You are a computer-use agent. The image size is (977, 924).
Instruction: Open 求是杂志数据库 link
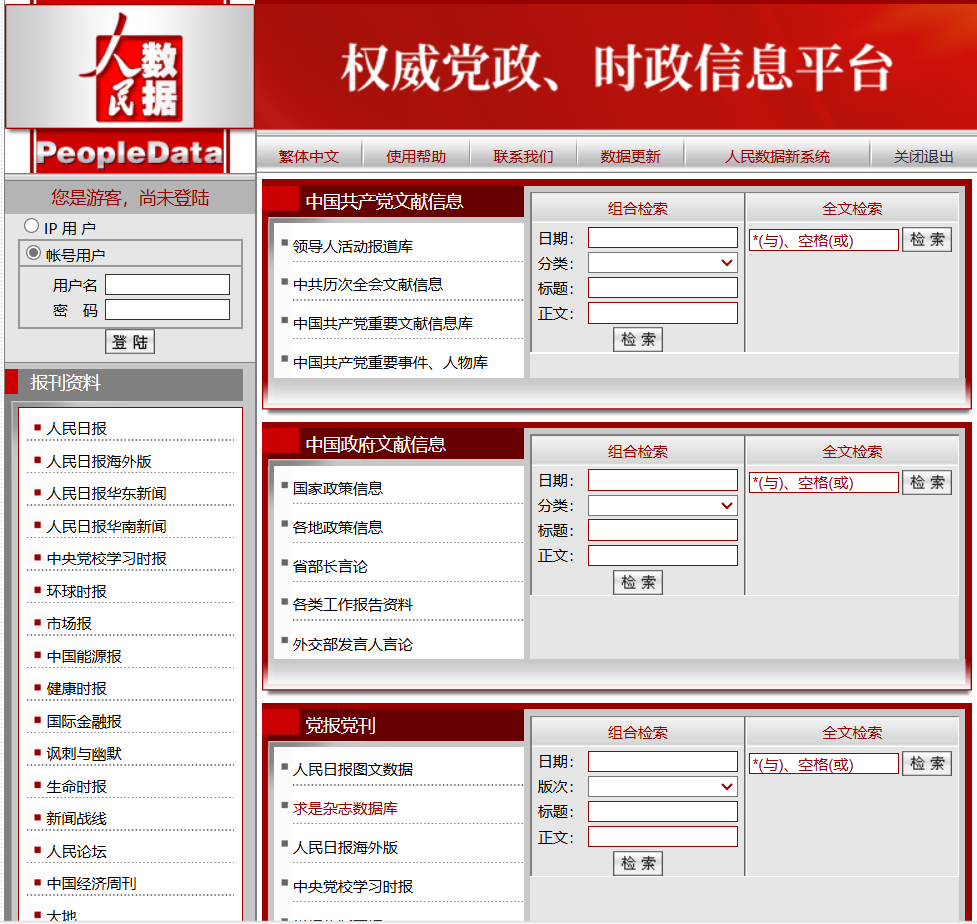pos(345,808)
